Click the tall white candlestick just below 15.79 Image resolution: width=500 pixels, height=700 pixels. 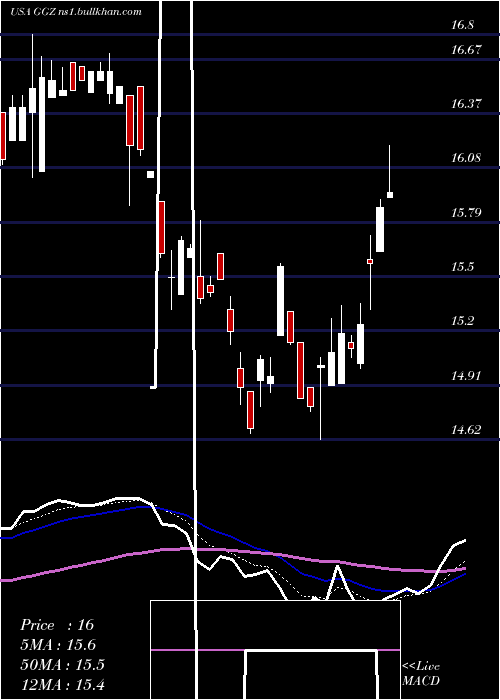coord(380,229)
